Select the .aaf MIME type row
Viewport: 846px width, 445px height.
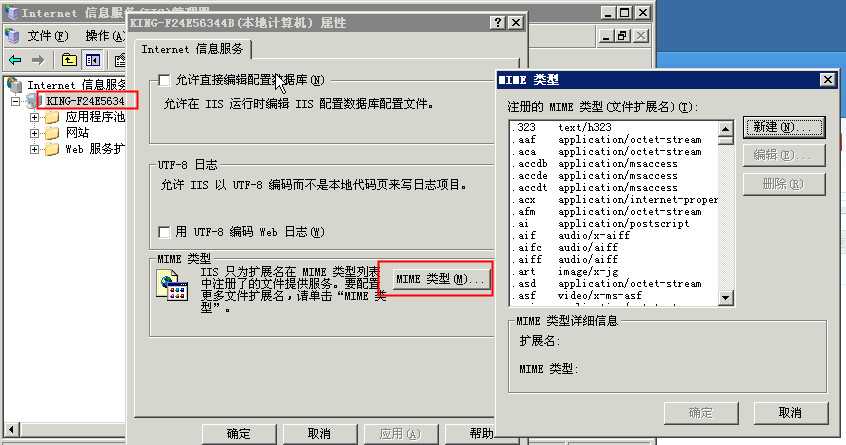[614, 140]
